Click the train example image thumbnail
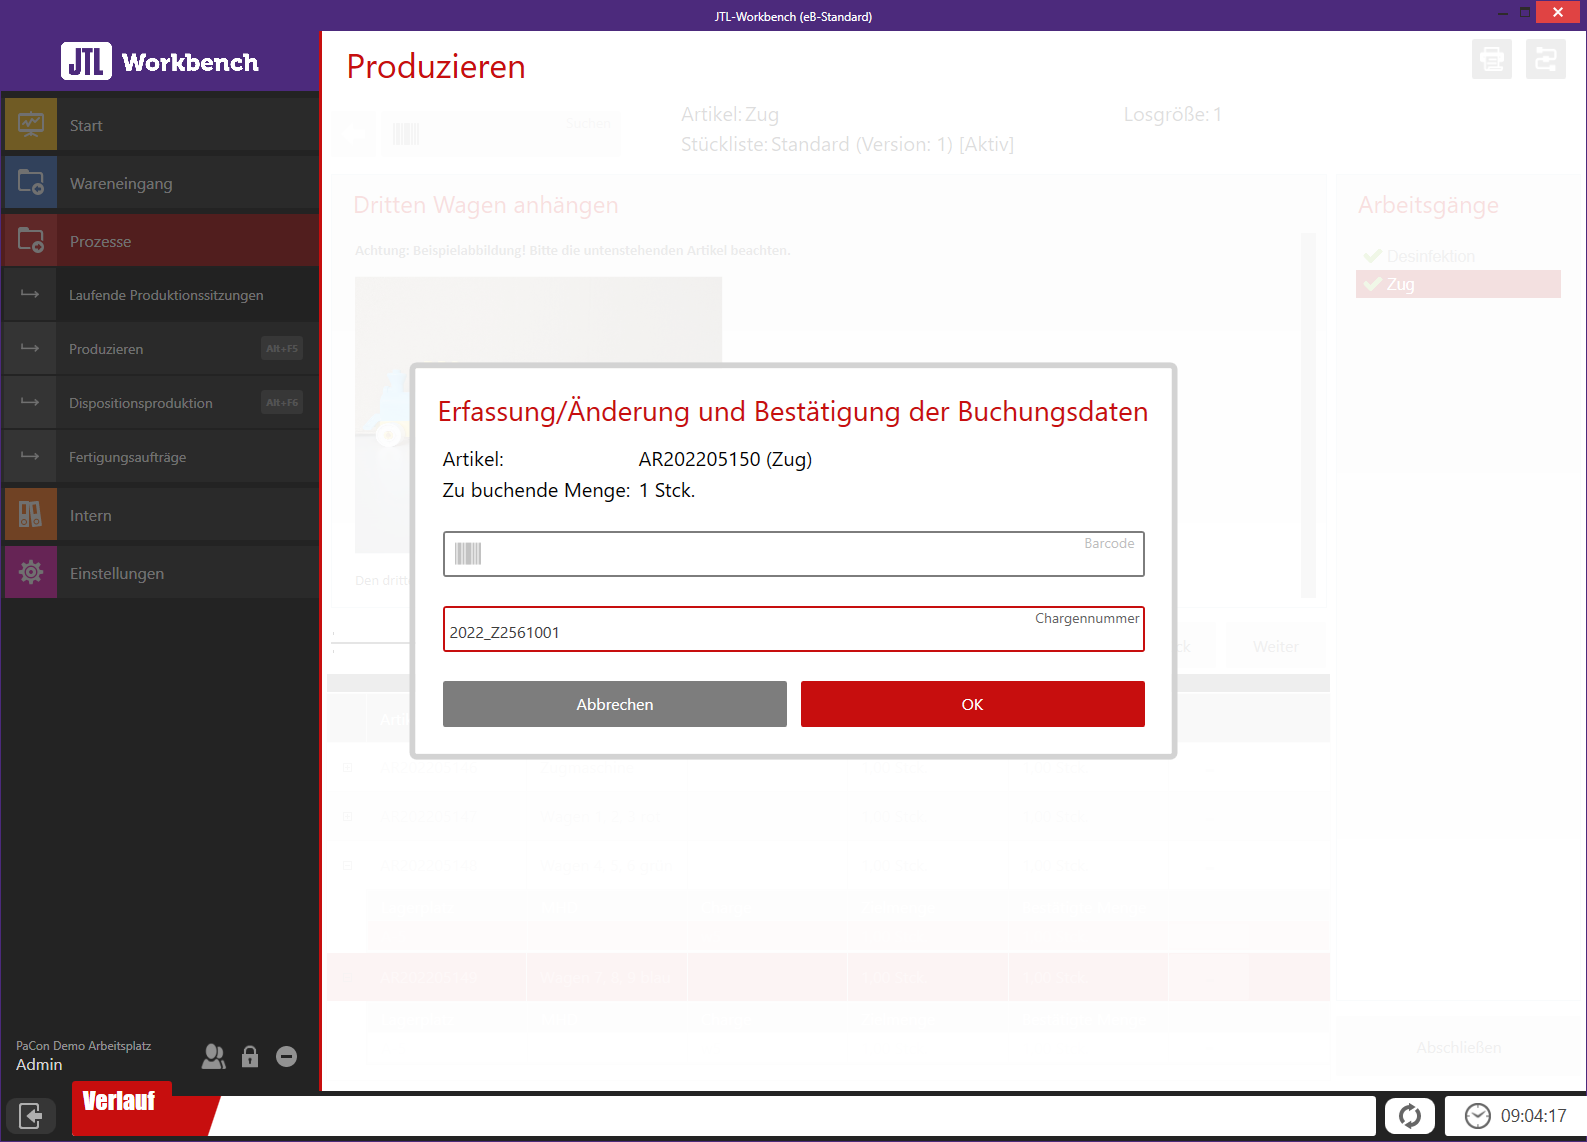 [x=538, y=415]
